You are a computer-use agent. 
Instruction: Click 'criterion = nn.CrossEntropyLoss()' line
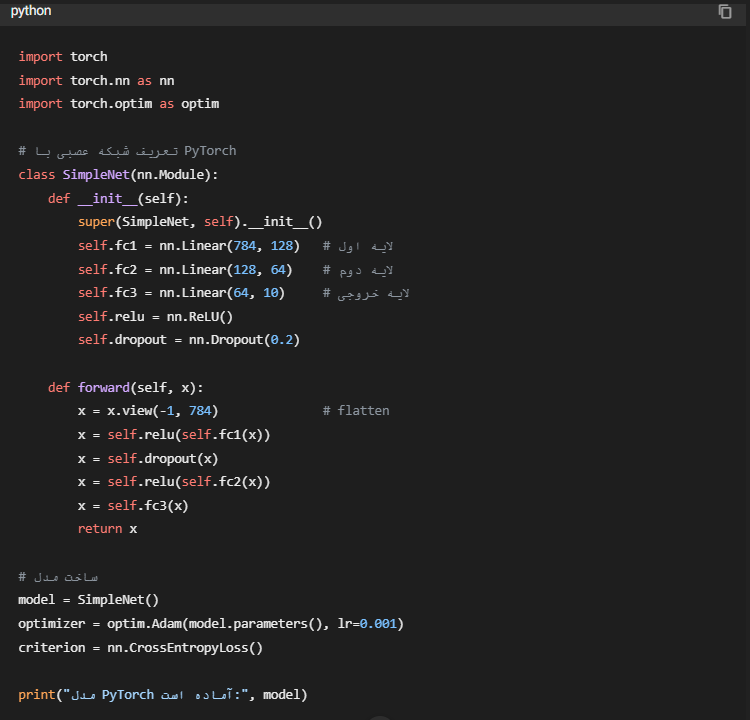(141, 648)
